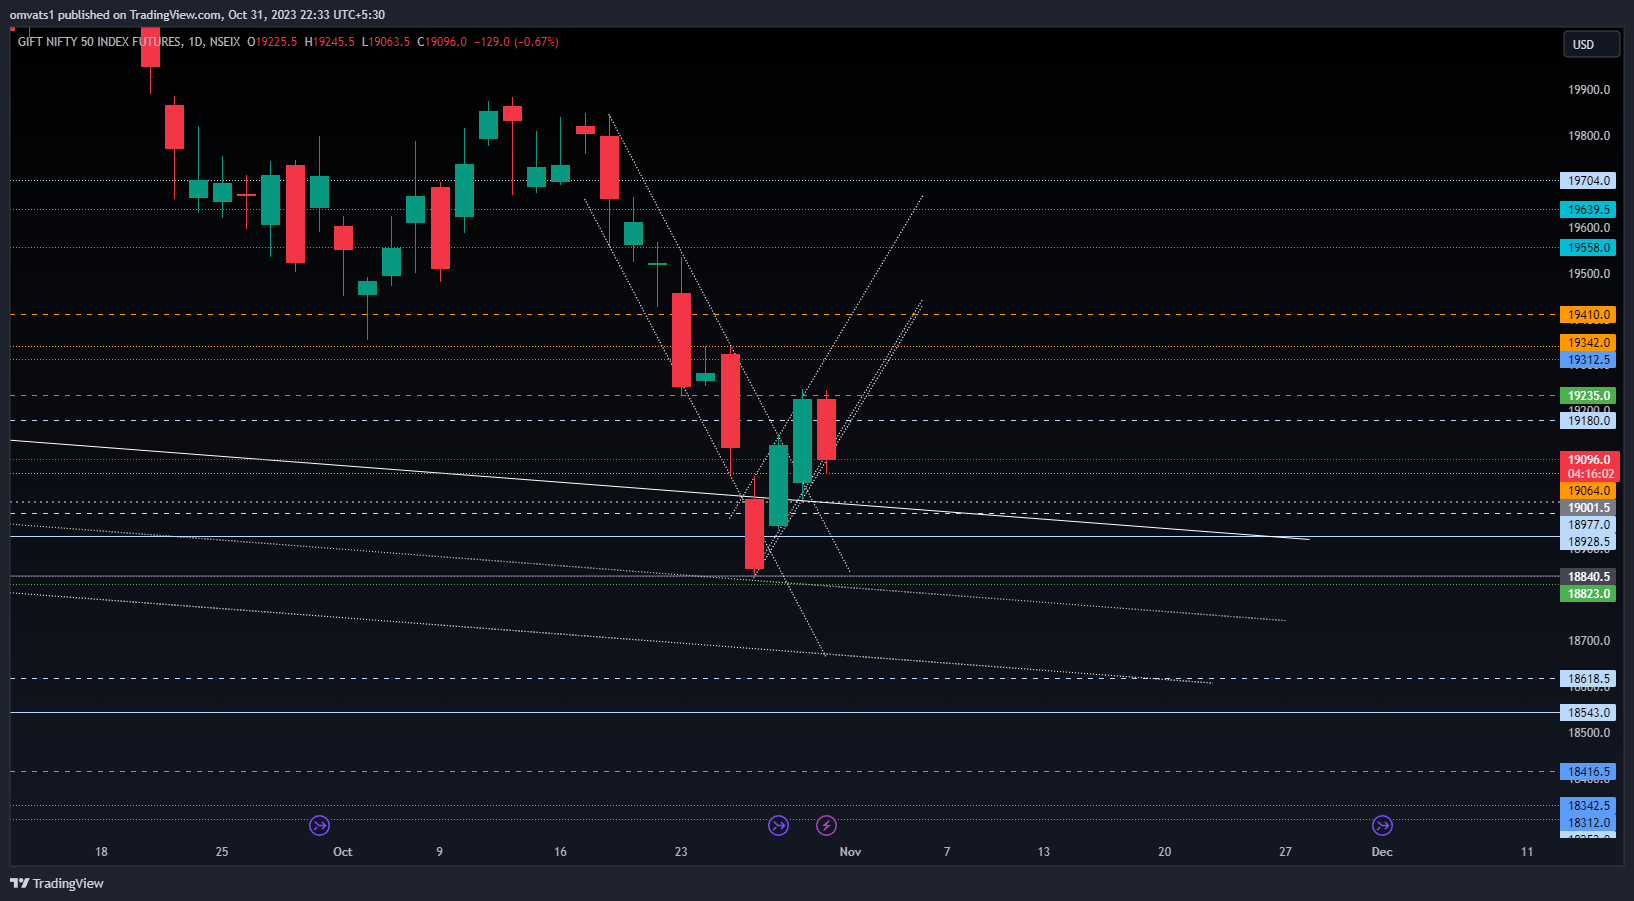Click the high value H19245.5 in legend

[x=330, y=42]
